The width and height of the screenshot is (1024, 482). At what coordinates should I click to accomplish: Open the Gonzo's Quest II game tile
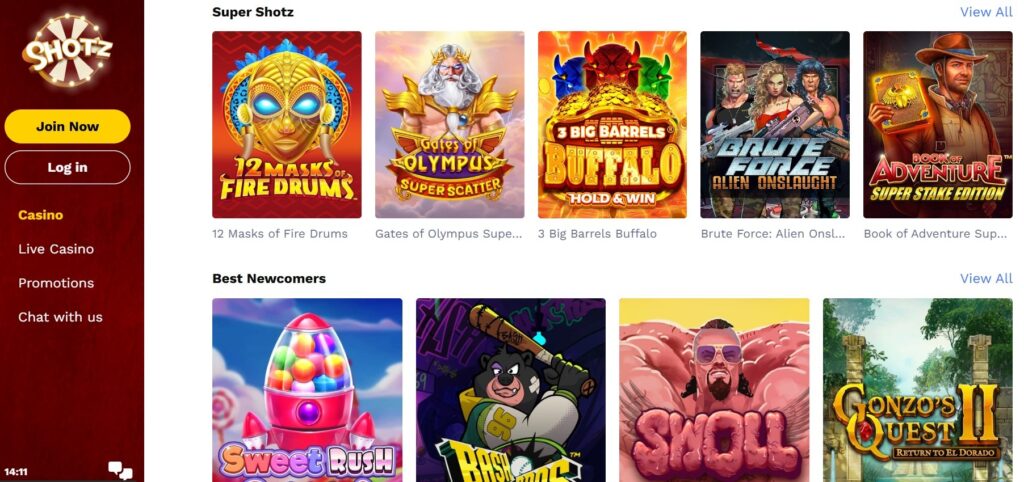point(918,390)
